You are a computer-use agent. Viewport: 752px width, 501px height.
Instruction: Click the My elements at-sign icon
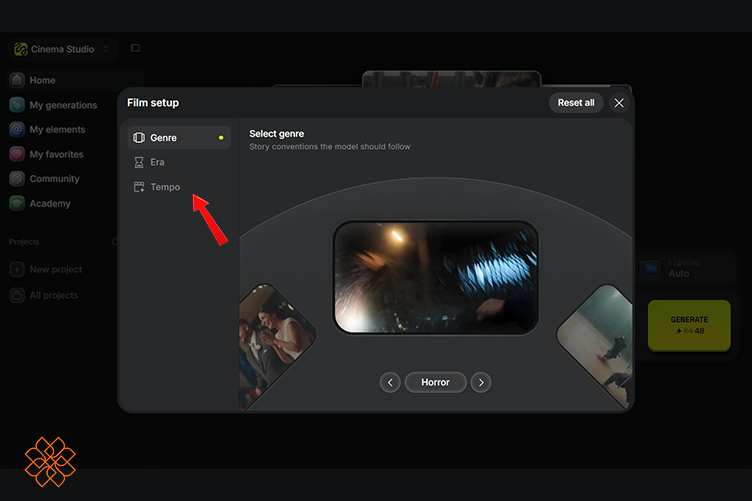17,129
